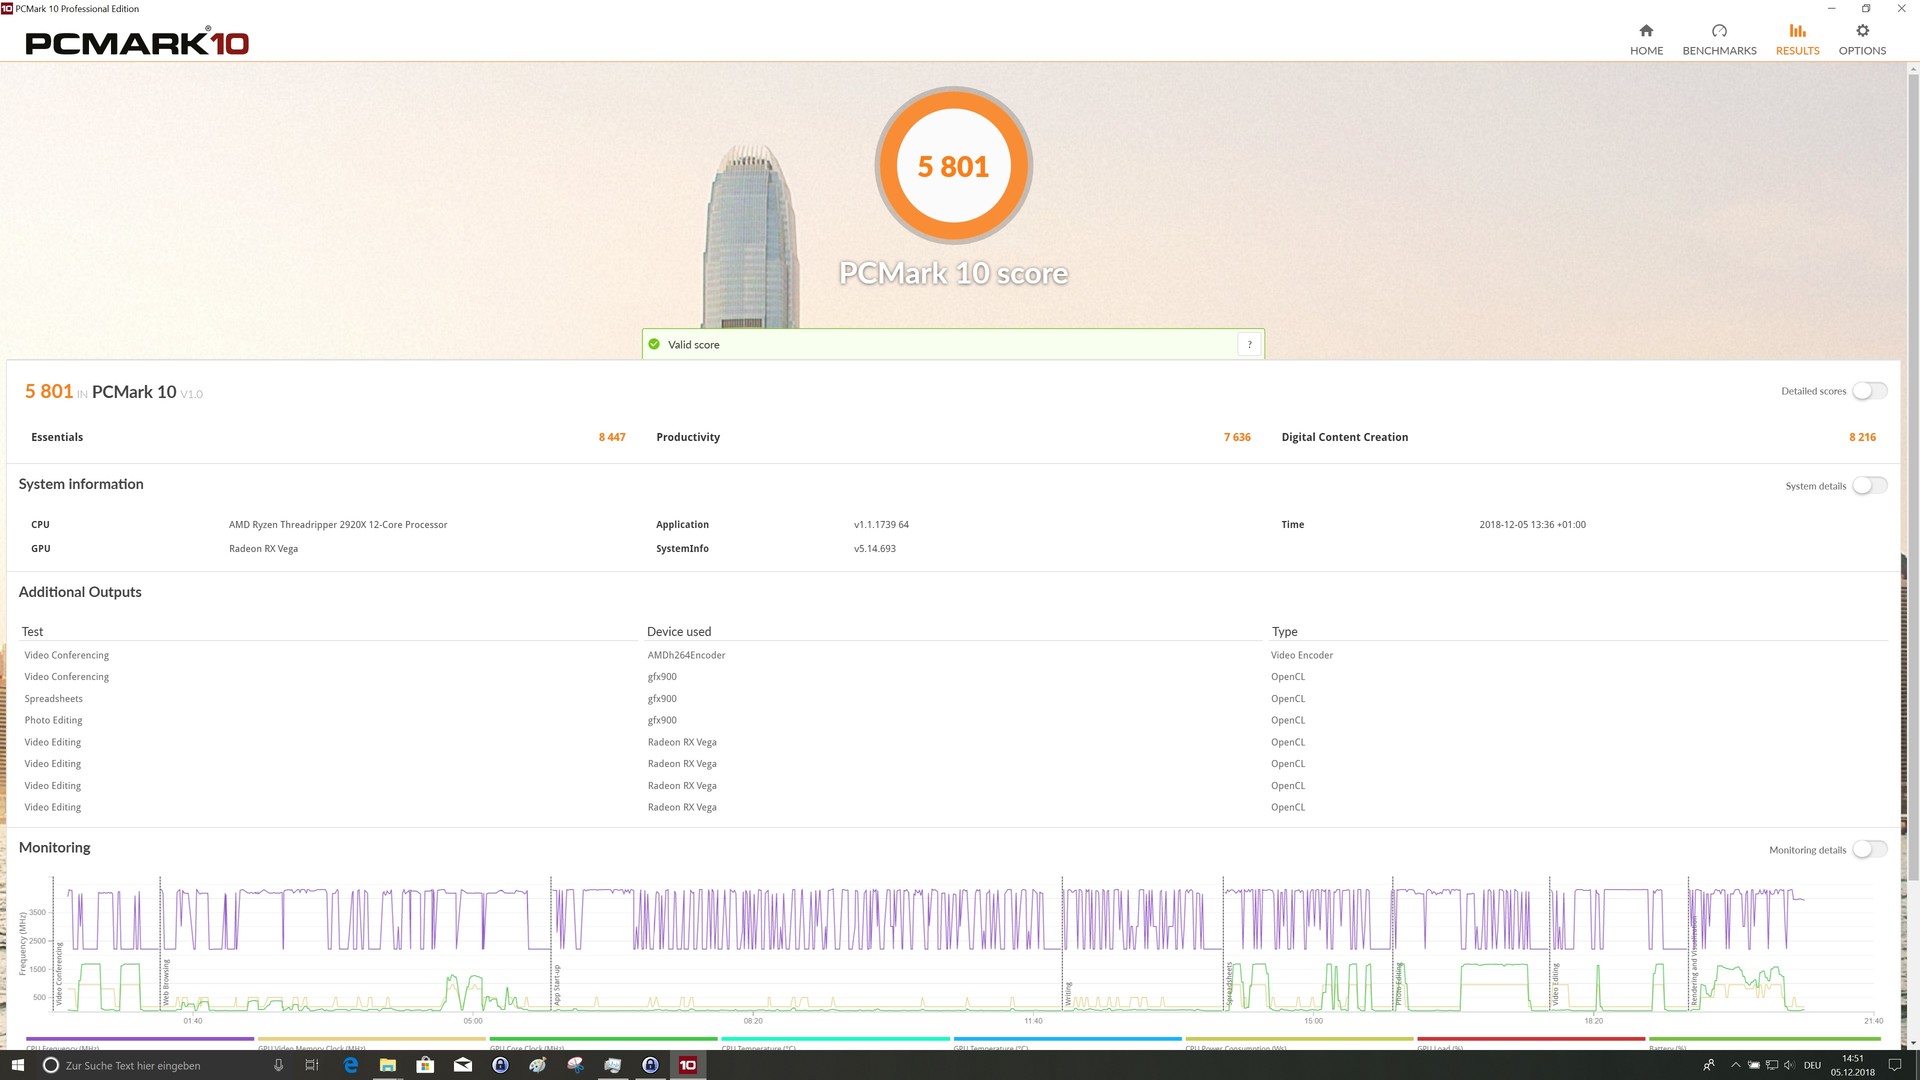This screenshot has width=1920, height=1080.
Task: Click the purple CPU Frequency legend swatch
Action: [140, 1039]
